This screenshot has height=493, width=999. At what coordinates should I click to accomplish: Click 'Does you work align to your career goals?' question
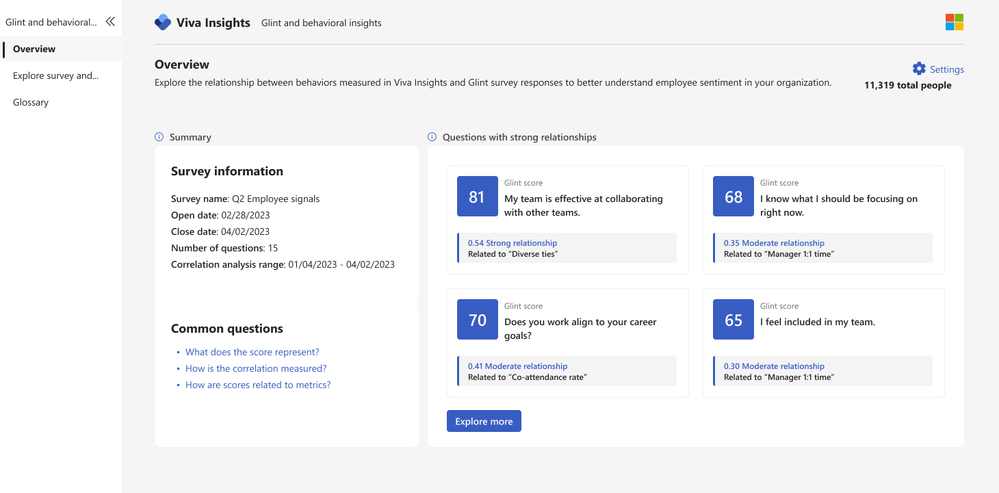[x=580, y=329]
